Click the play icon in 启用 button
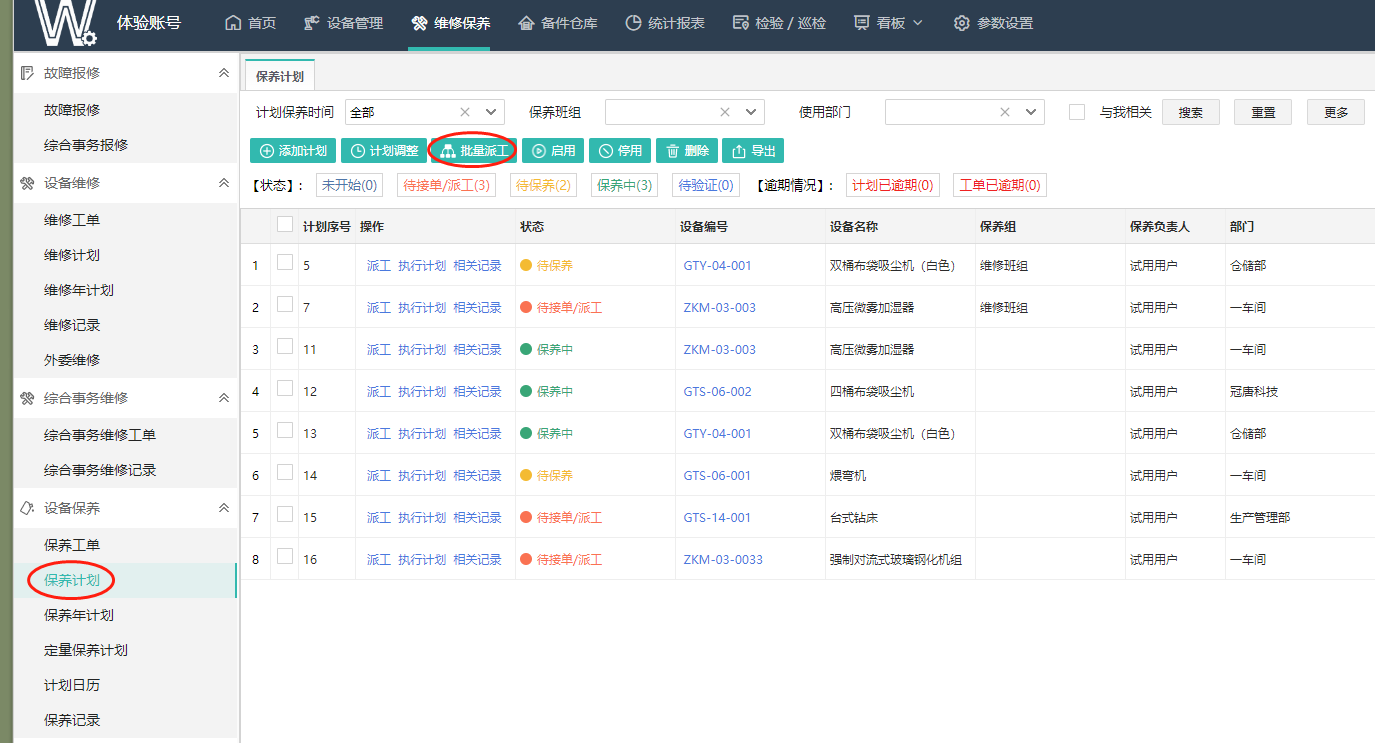 click(538, 151)
